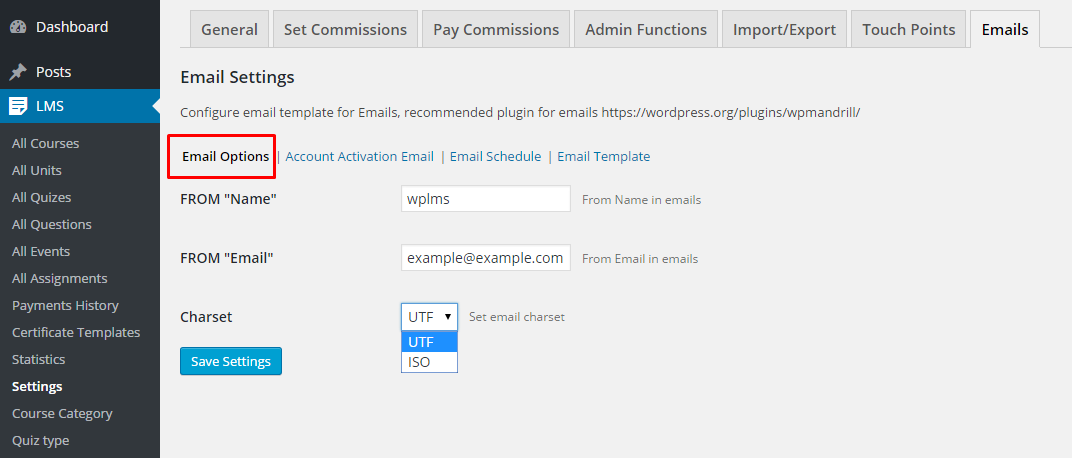Viewport: 1072px width, 458px height.
Task: Open the Set Commissions tab
Action: pyautogui.click(x=345, y=29)
